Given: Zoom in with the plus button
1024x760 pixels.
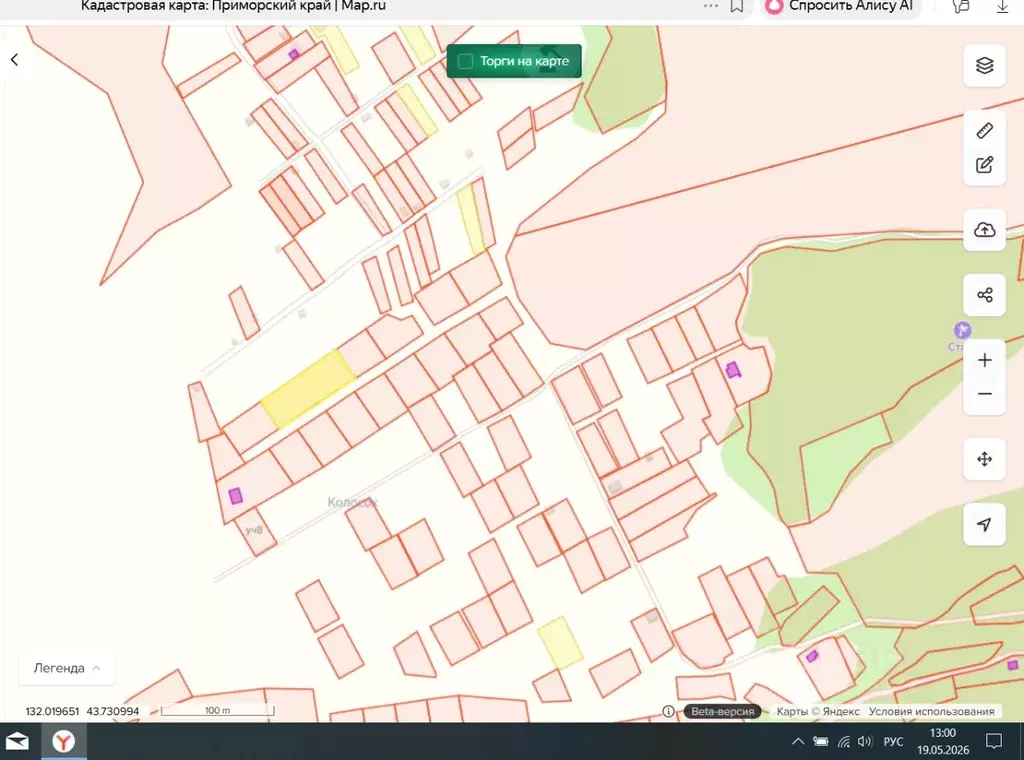Looking at the screenshot, I should [x=984, y=360].
